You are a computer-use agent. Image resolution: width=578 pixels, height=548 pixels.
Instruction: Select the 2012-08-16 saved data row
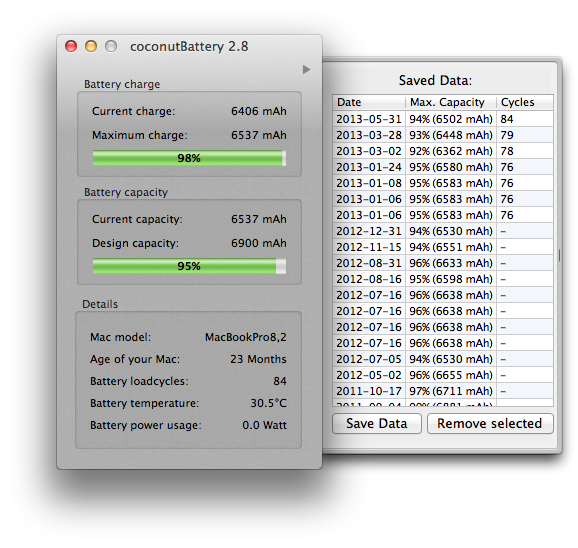(x=443, y=279)
